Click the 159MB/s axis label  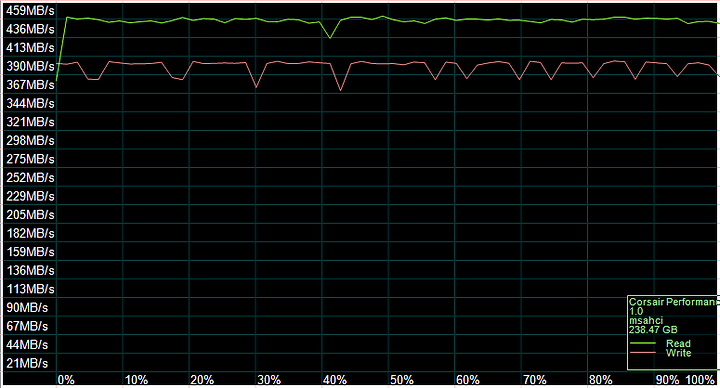(30, 252)
